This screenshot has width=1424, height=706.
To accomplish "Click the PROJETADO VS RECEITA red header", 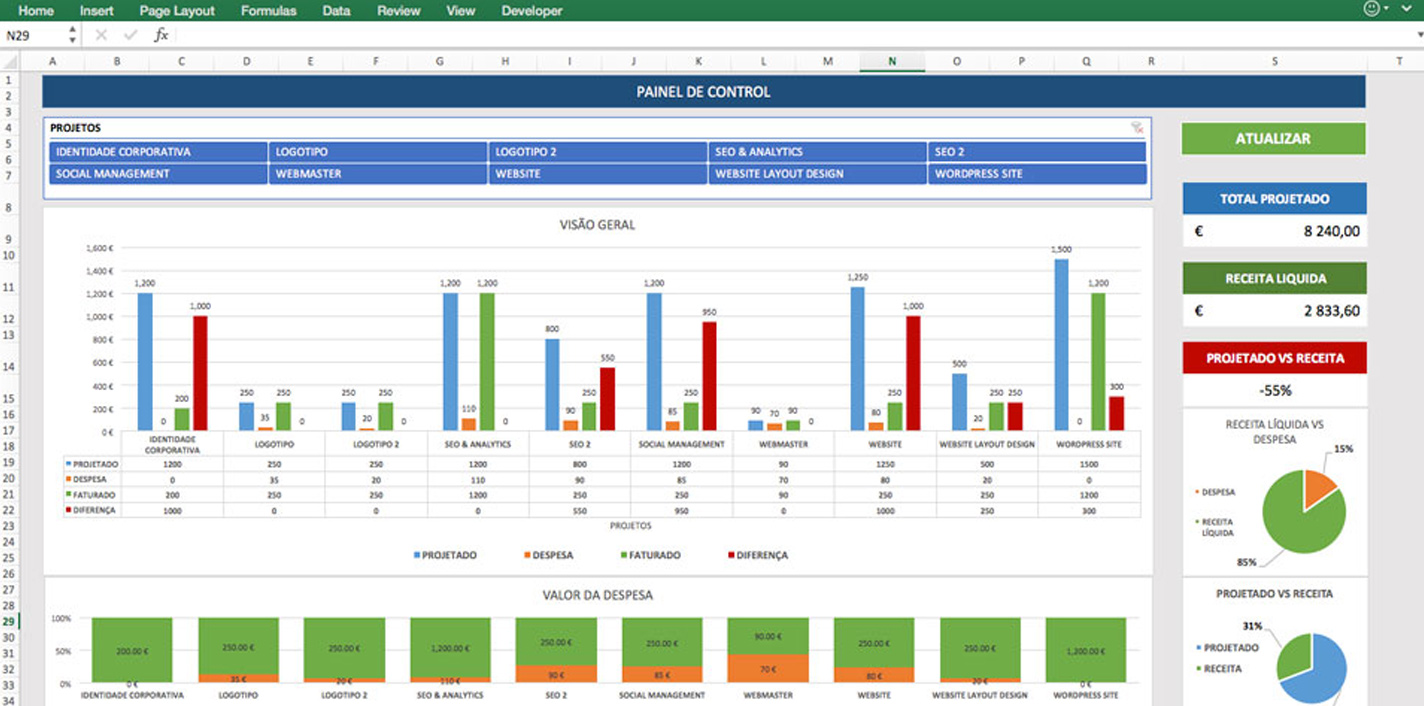I will 1274,358.
